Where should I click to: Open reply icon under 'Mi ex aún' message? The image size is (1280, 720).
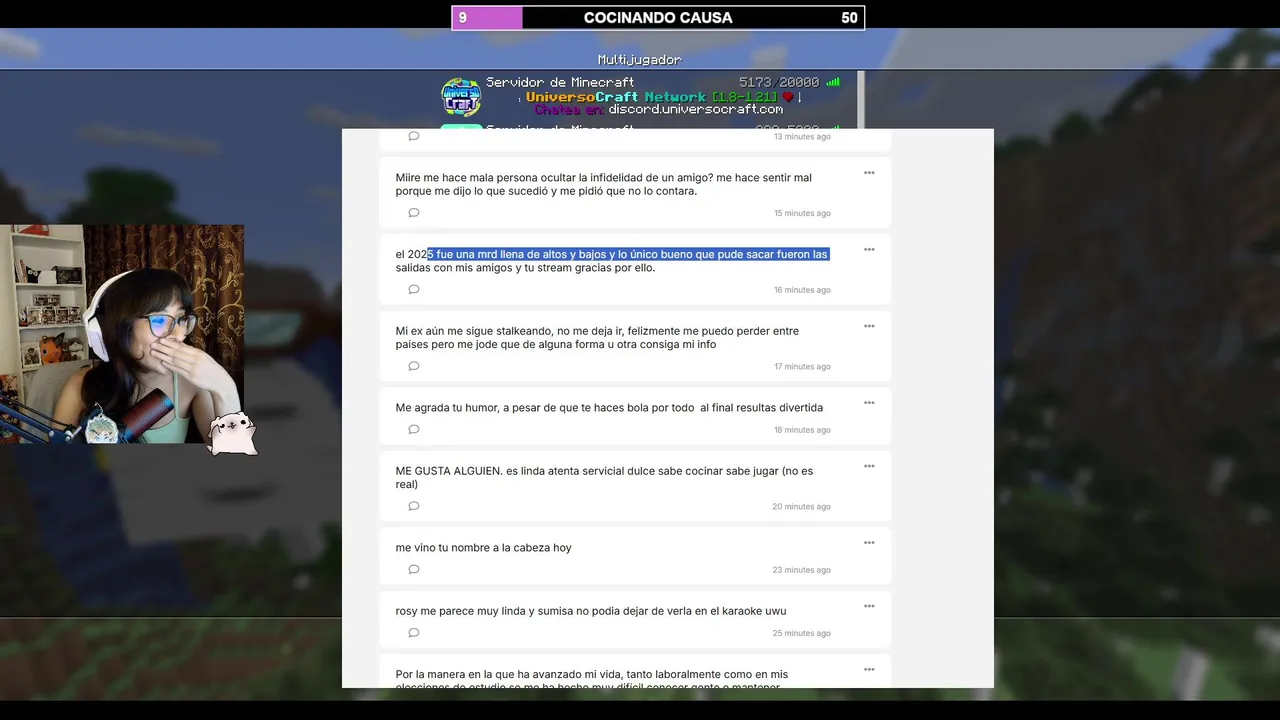tap(414, 366)
